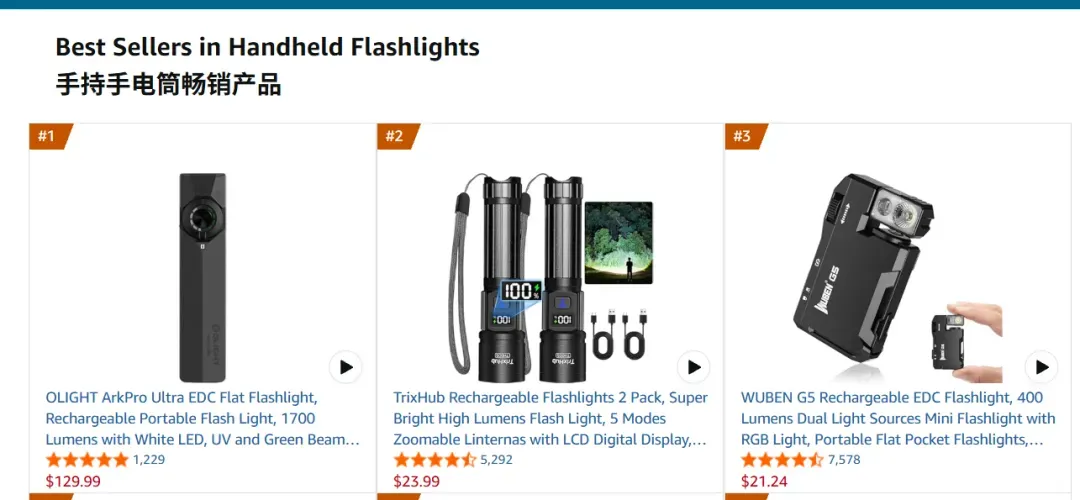
Task: View the 5,292 reviews for TrixHub
Action: (497, 460)
